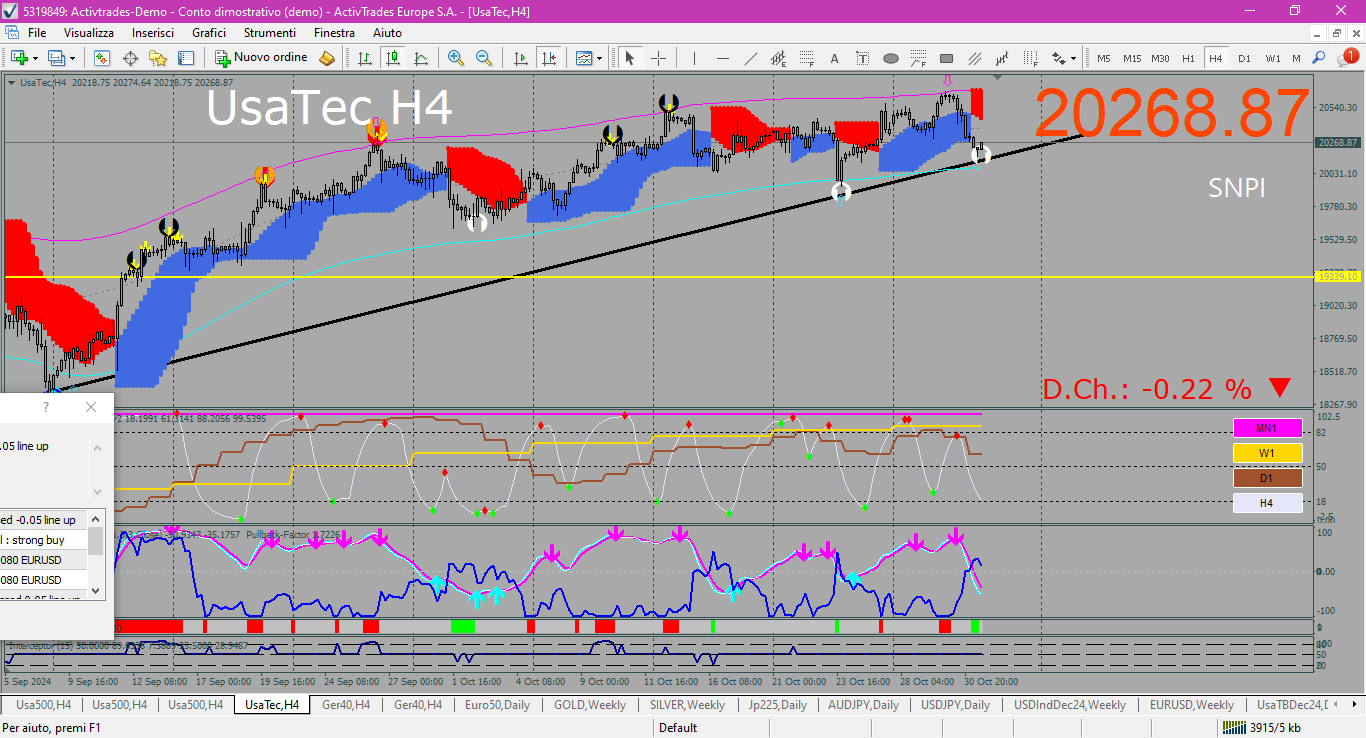Activate the standard cursor mode

tap(630, 58)
